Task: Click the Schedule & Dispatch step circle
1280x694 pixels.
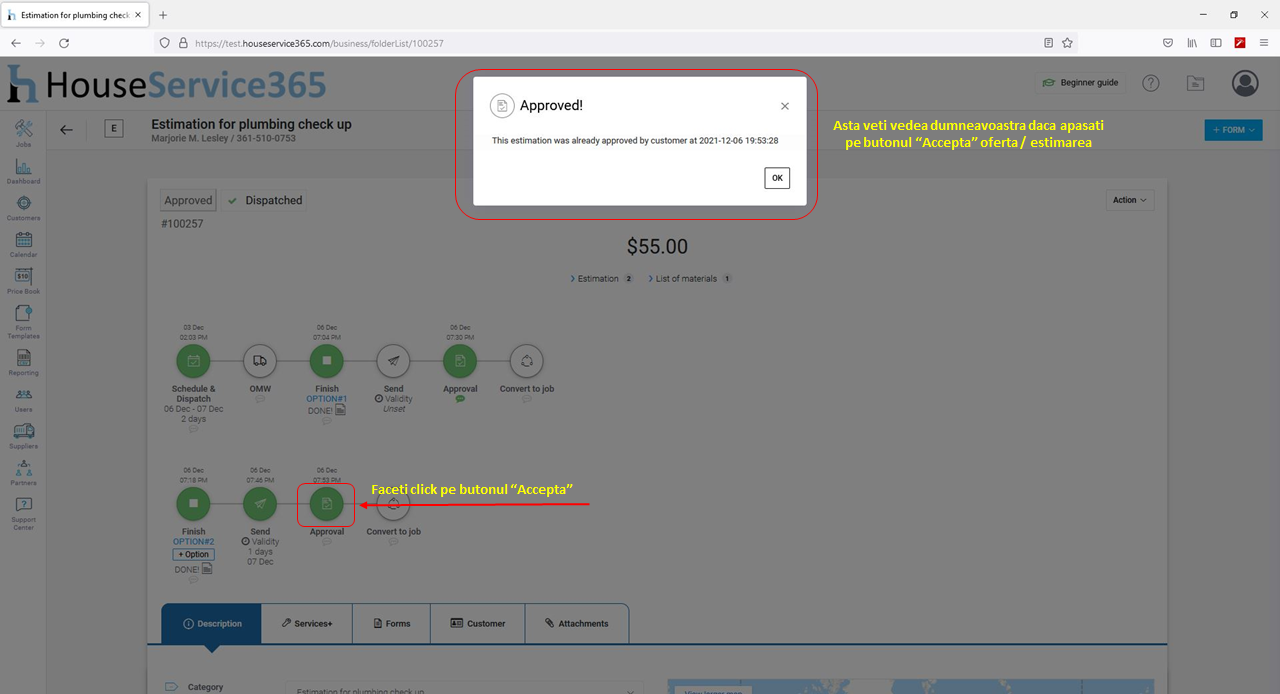Action: pos(193,361)
